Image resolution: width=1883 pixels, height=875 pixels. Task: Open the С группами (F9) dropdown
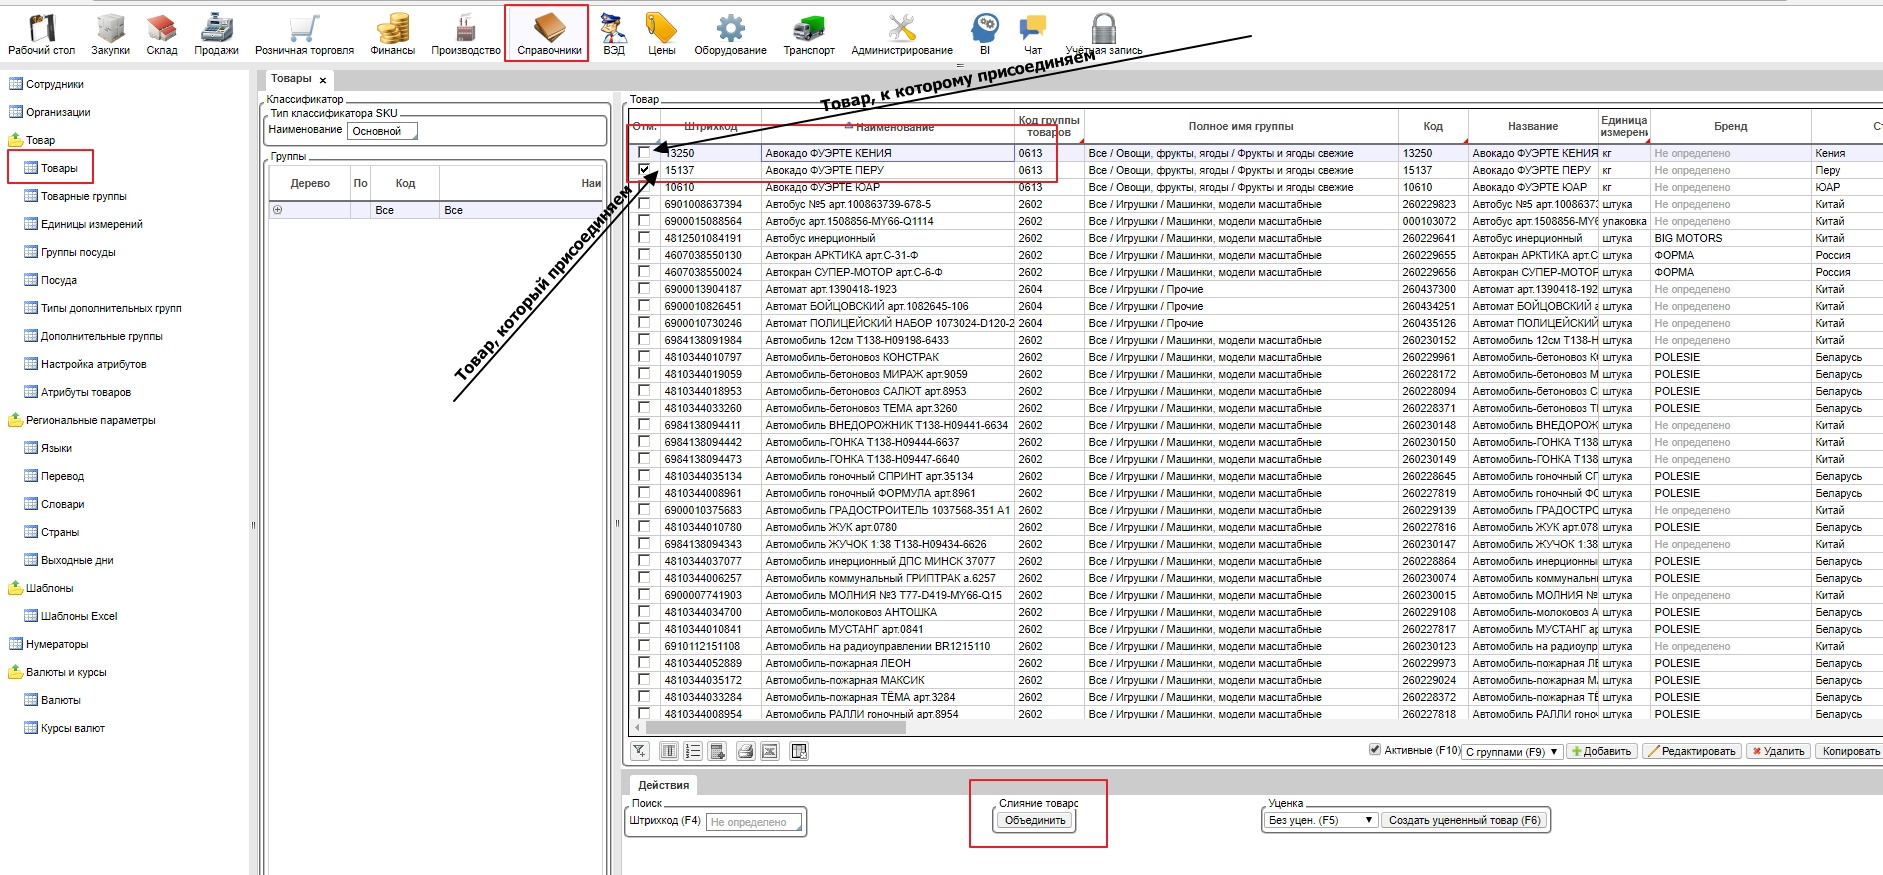1512,752
